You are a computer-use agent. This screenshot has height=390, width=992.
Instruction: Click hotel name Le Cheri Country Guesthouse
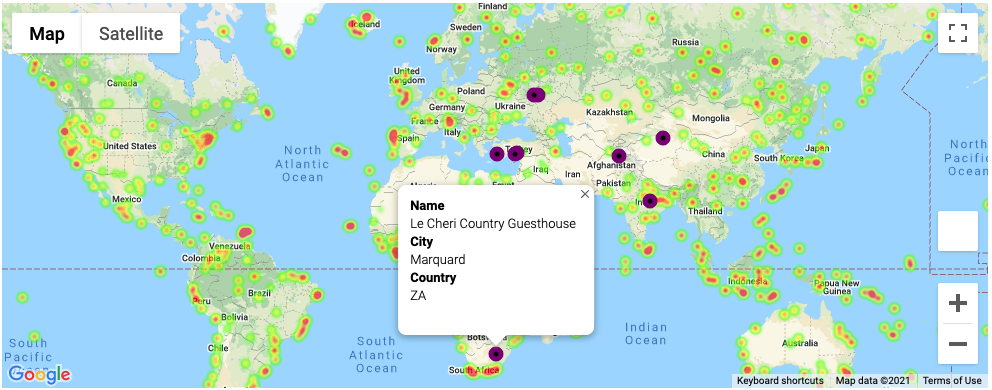click(x=493, y=223)
